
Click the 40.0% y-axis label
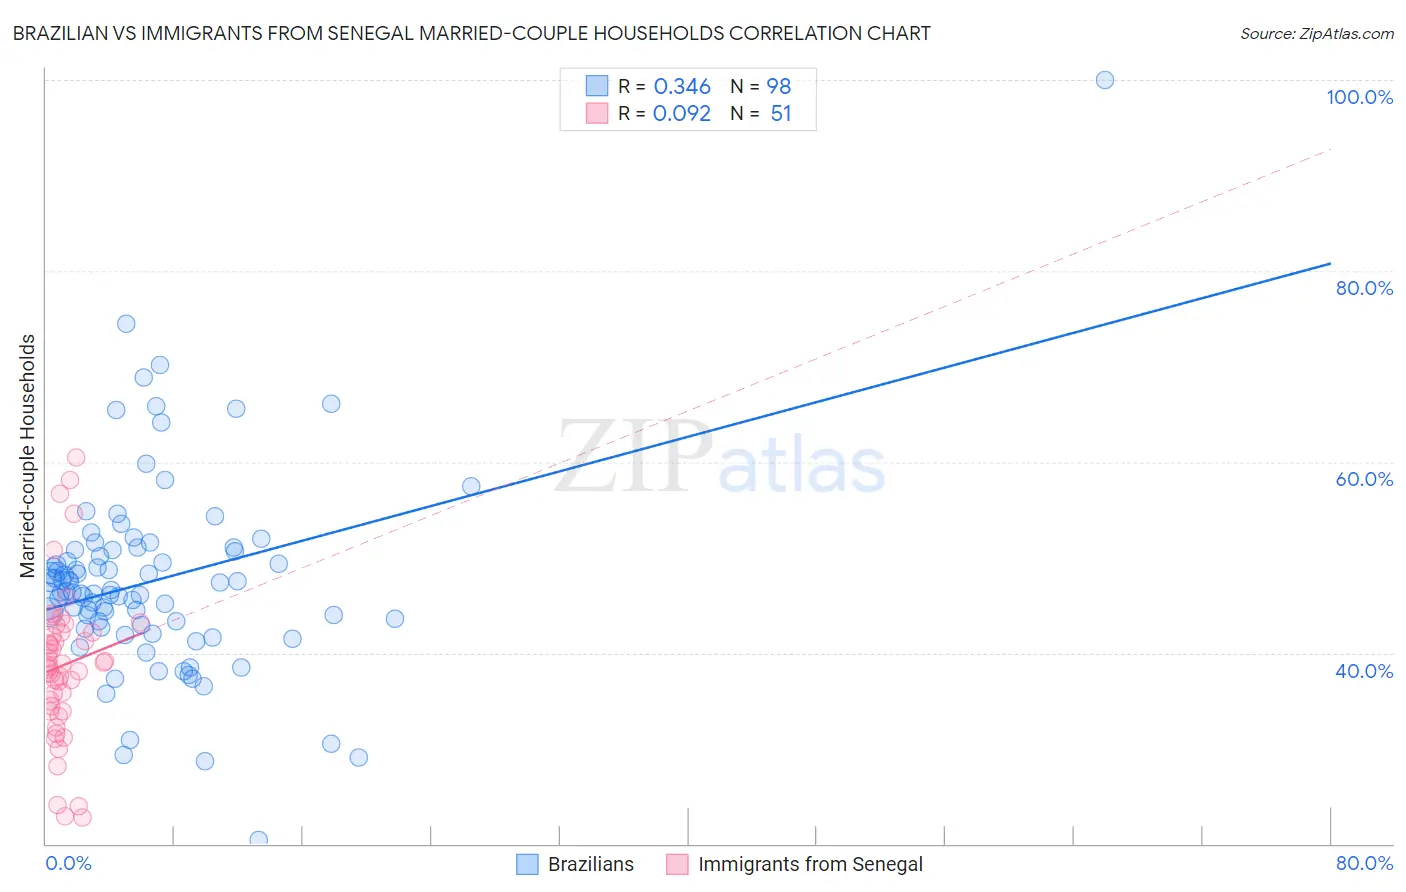pos(1364,671)
